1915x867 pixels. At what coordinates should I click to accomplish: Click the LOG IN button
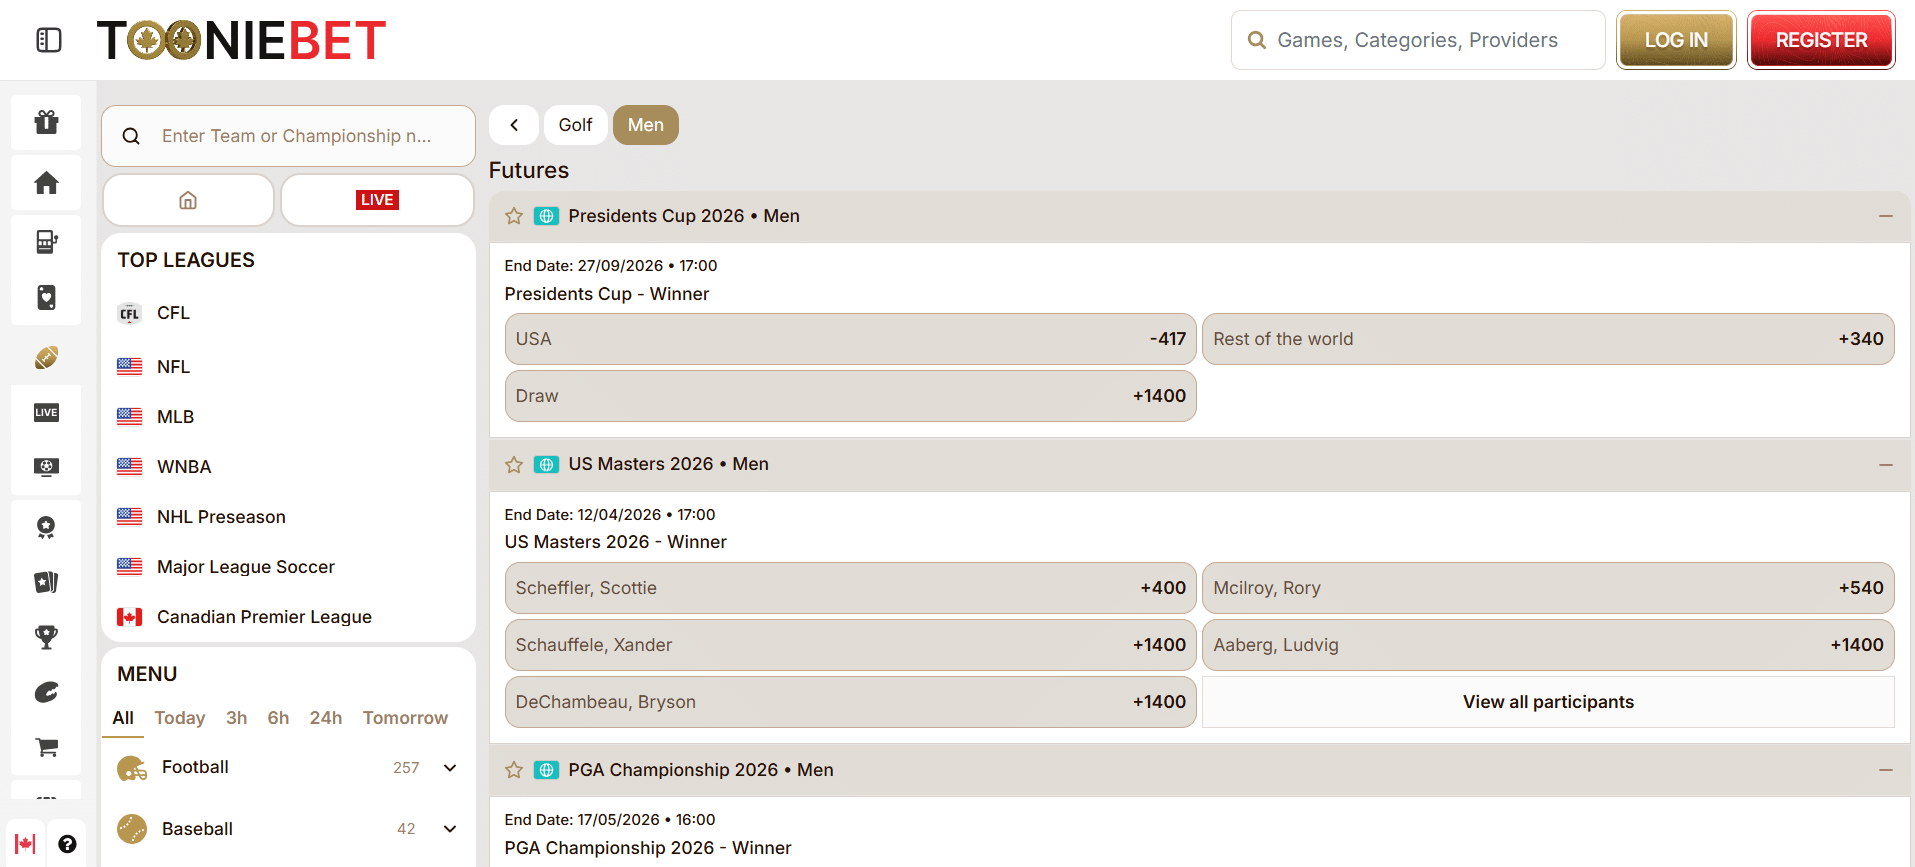[1676, 40]
